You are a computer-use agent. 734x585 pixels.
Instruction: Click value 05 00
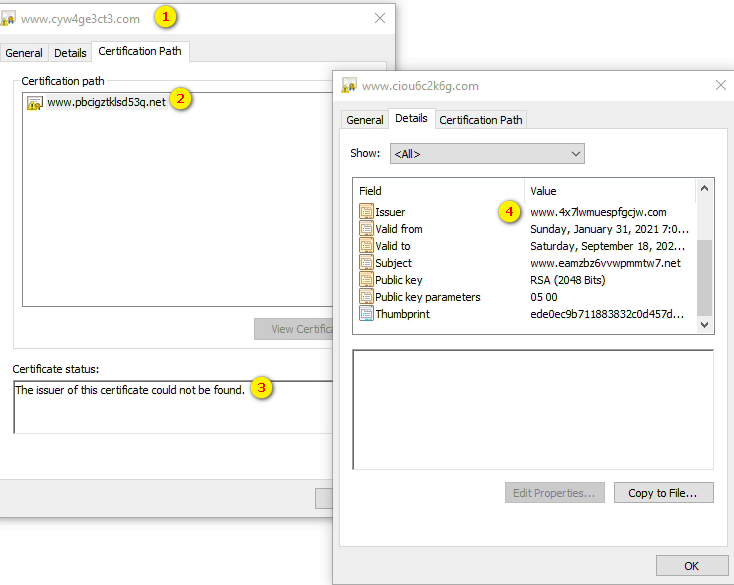click(543, 297)
